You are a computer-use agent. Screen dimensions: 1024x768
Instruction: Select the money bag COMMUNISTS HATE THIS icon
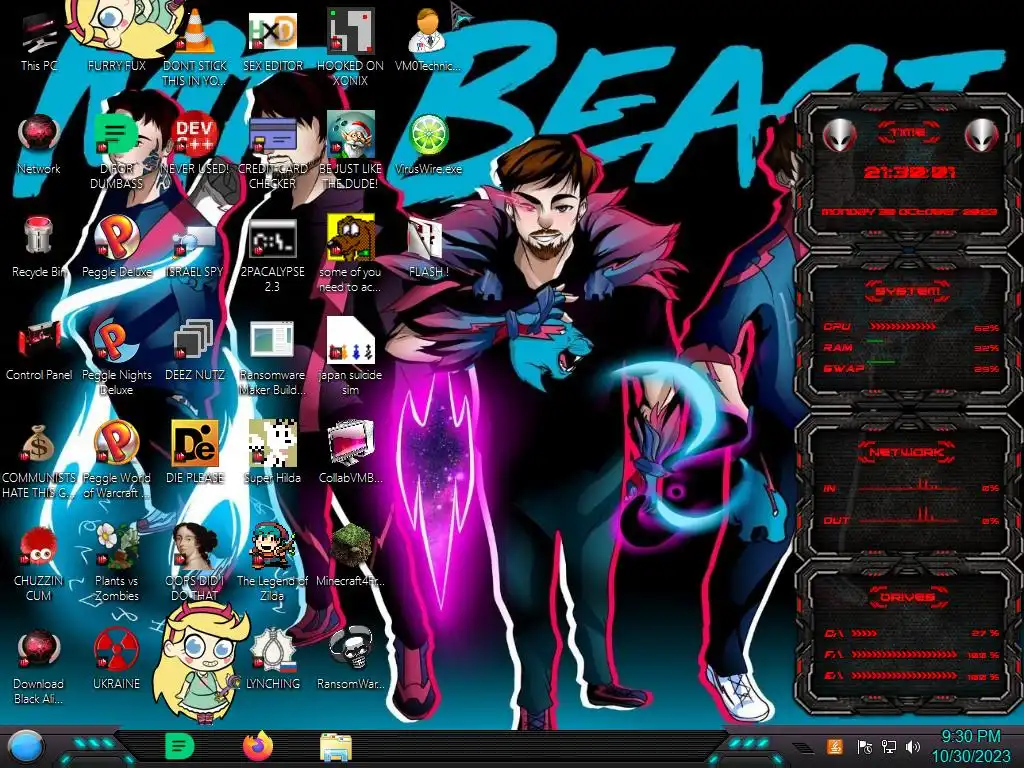(x=39, y=460)
